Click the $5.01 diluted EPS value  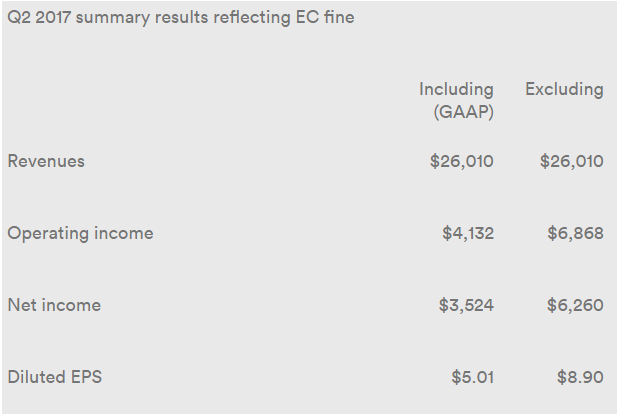(x=473, y=377)
